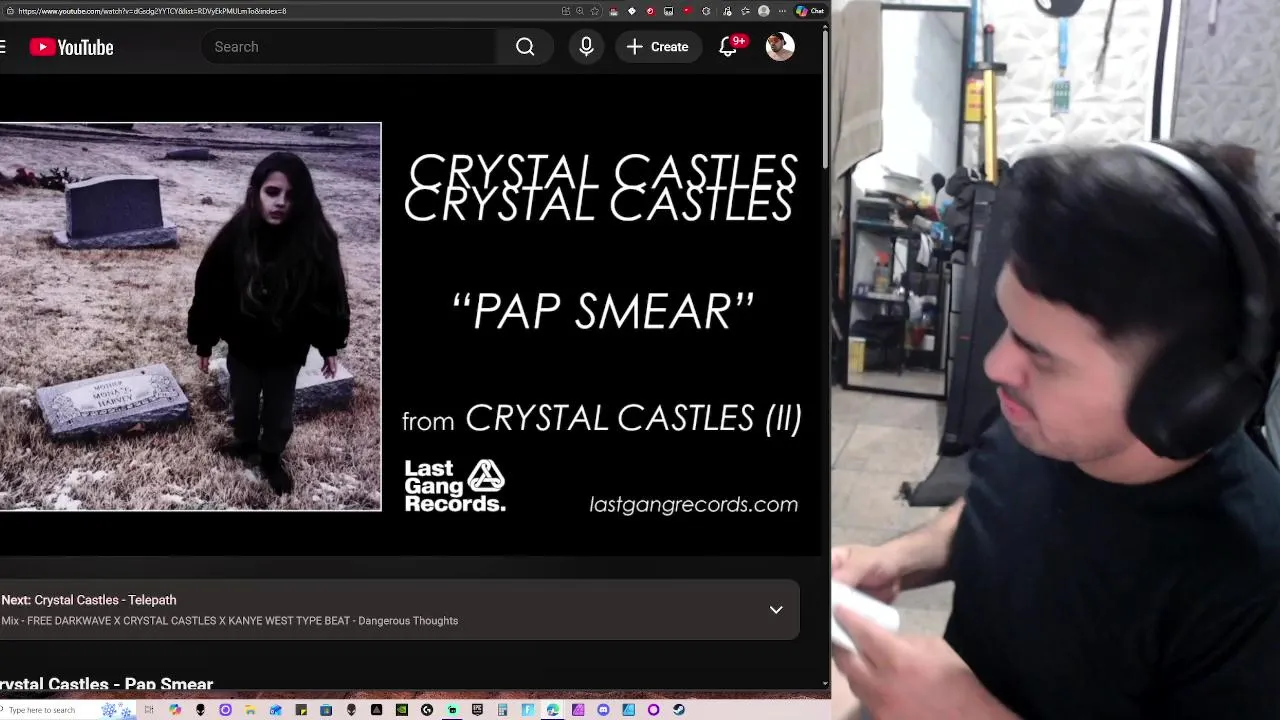1280x720 pixels.
Task: Launch Epic Games from taskbar
Action: 477,710
